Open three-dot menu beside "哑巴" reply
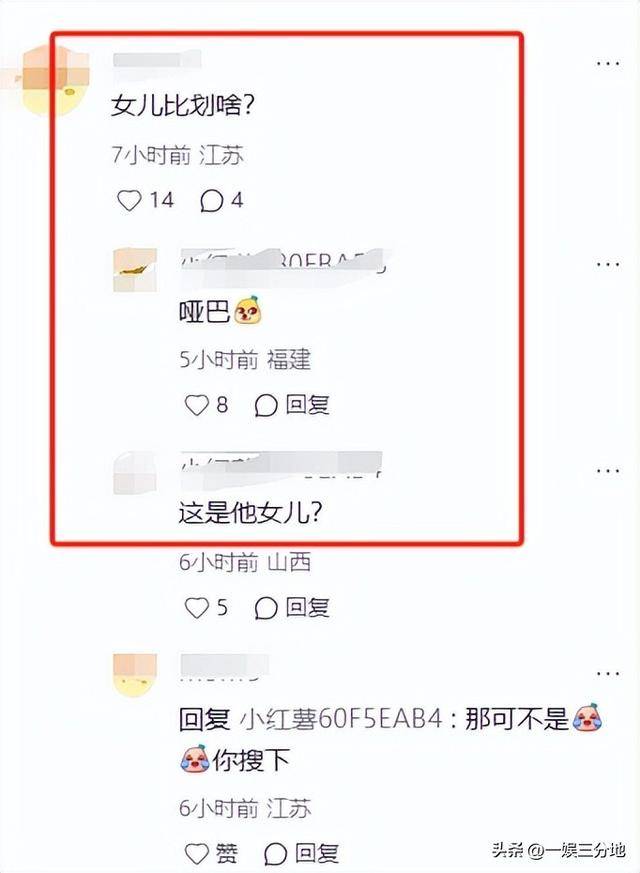 [608, 264]
